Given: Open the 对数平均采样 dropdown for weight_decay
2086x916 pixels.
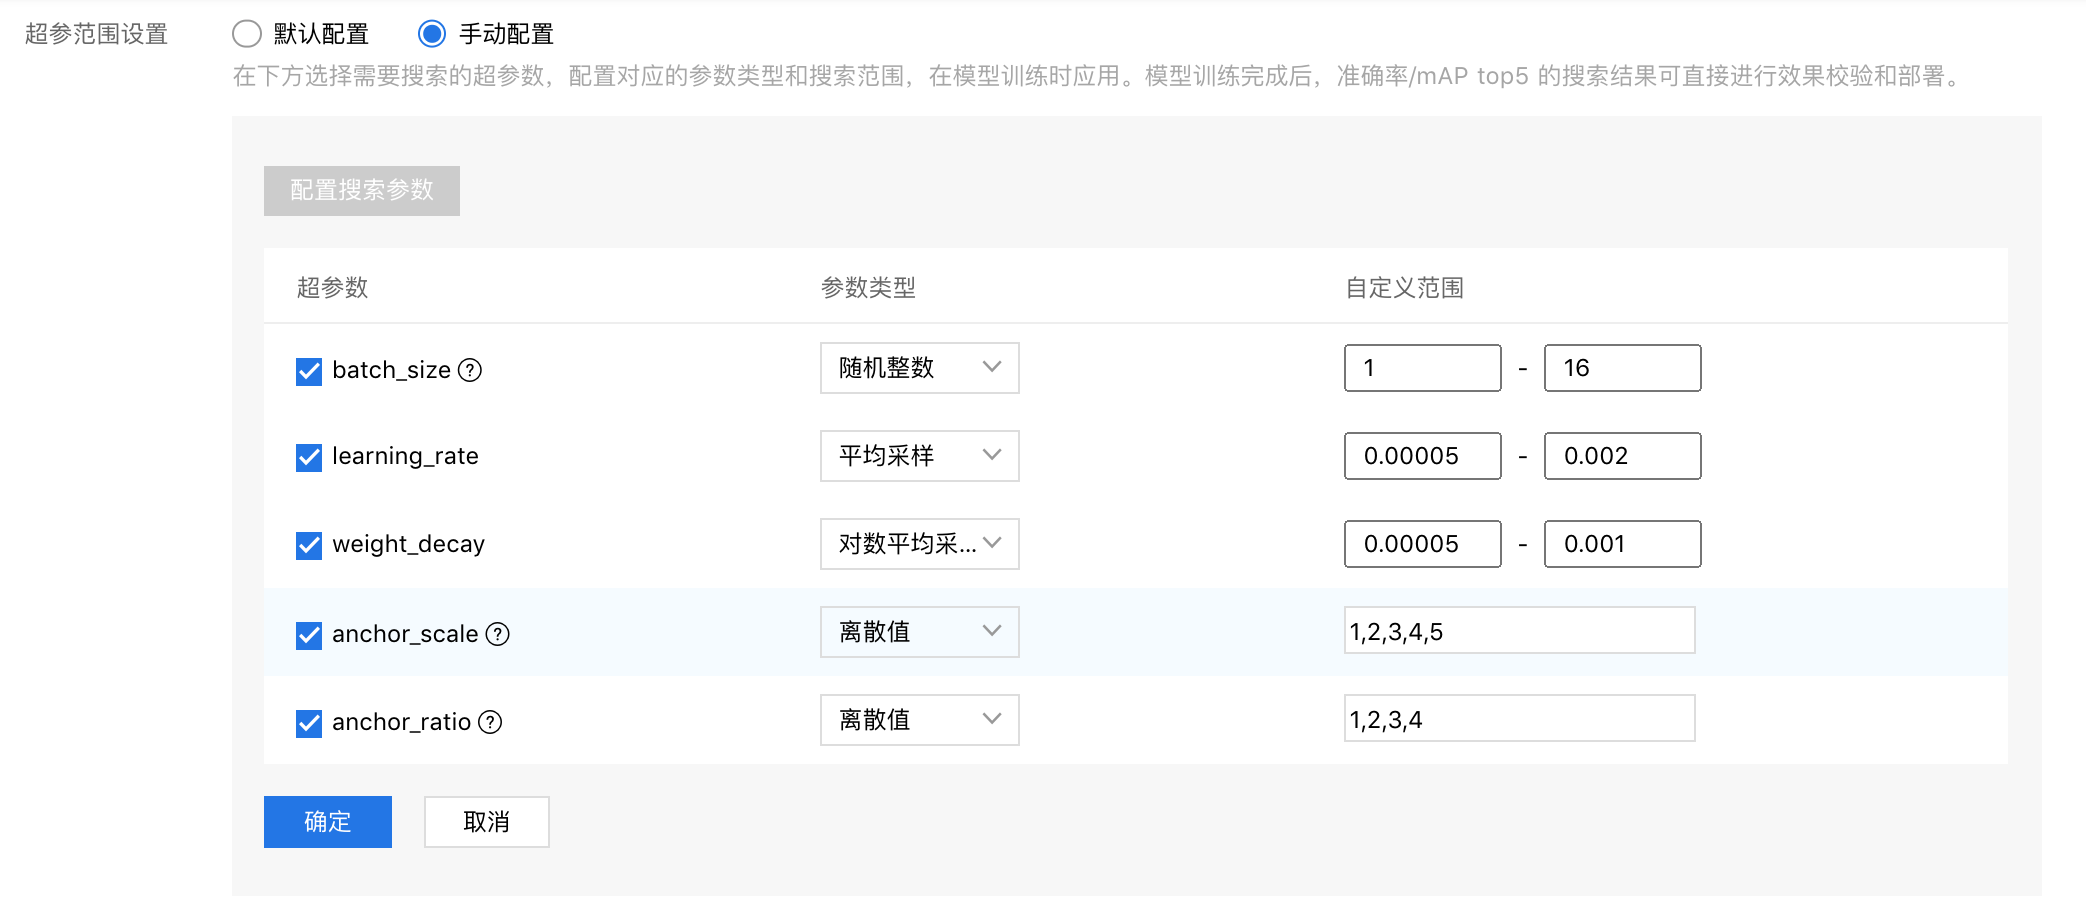Looking at the screenshot, I should pos(920,544).
